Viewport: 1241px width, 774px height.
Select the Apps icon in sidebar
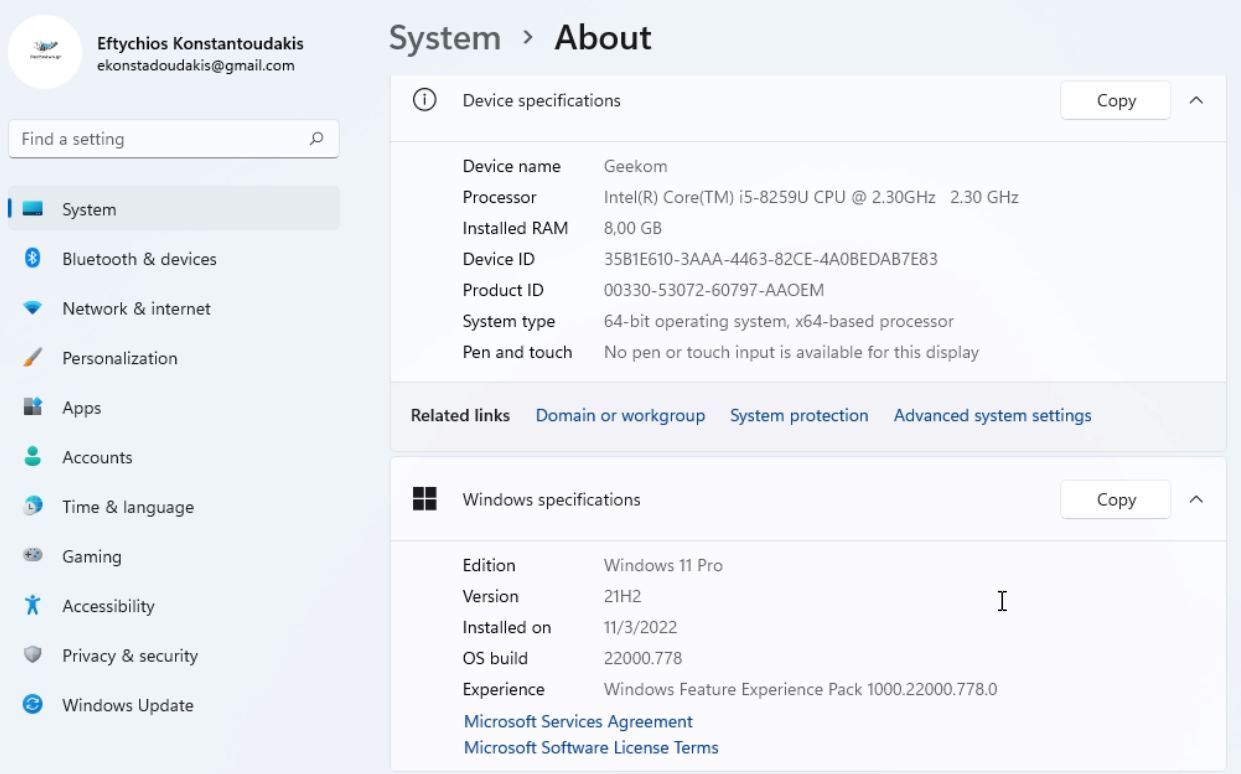32,408
